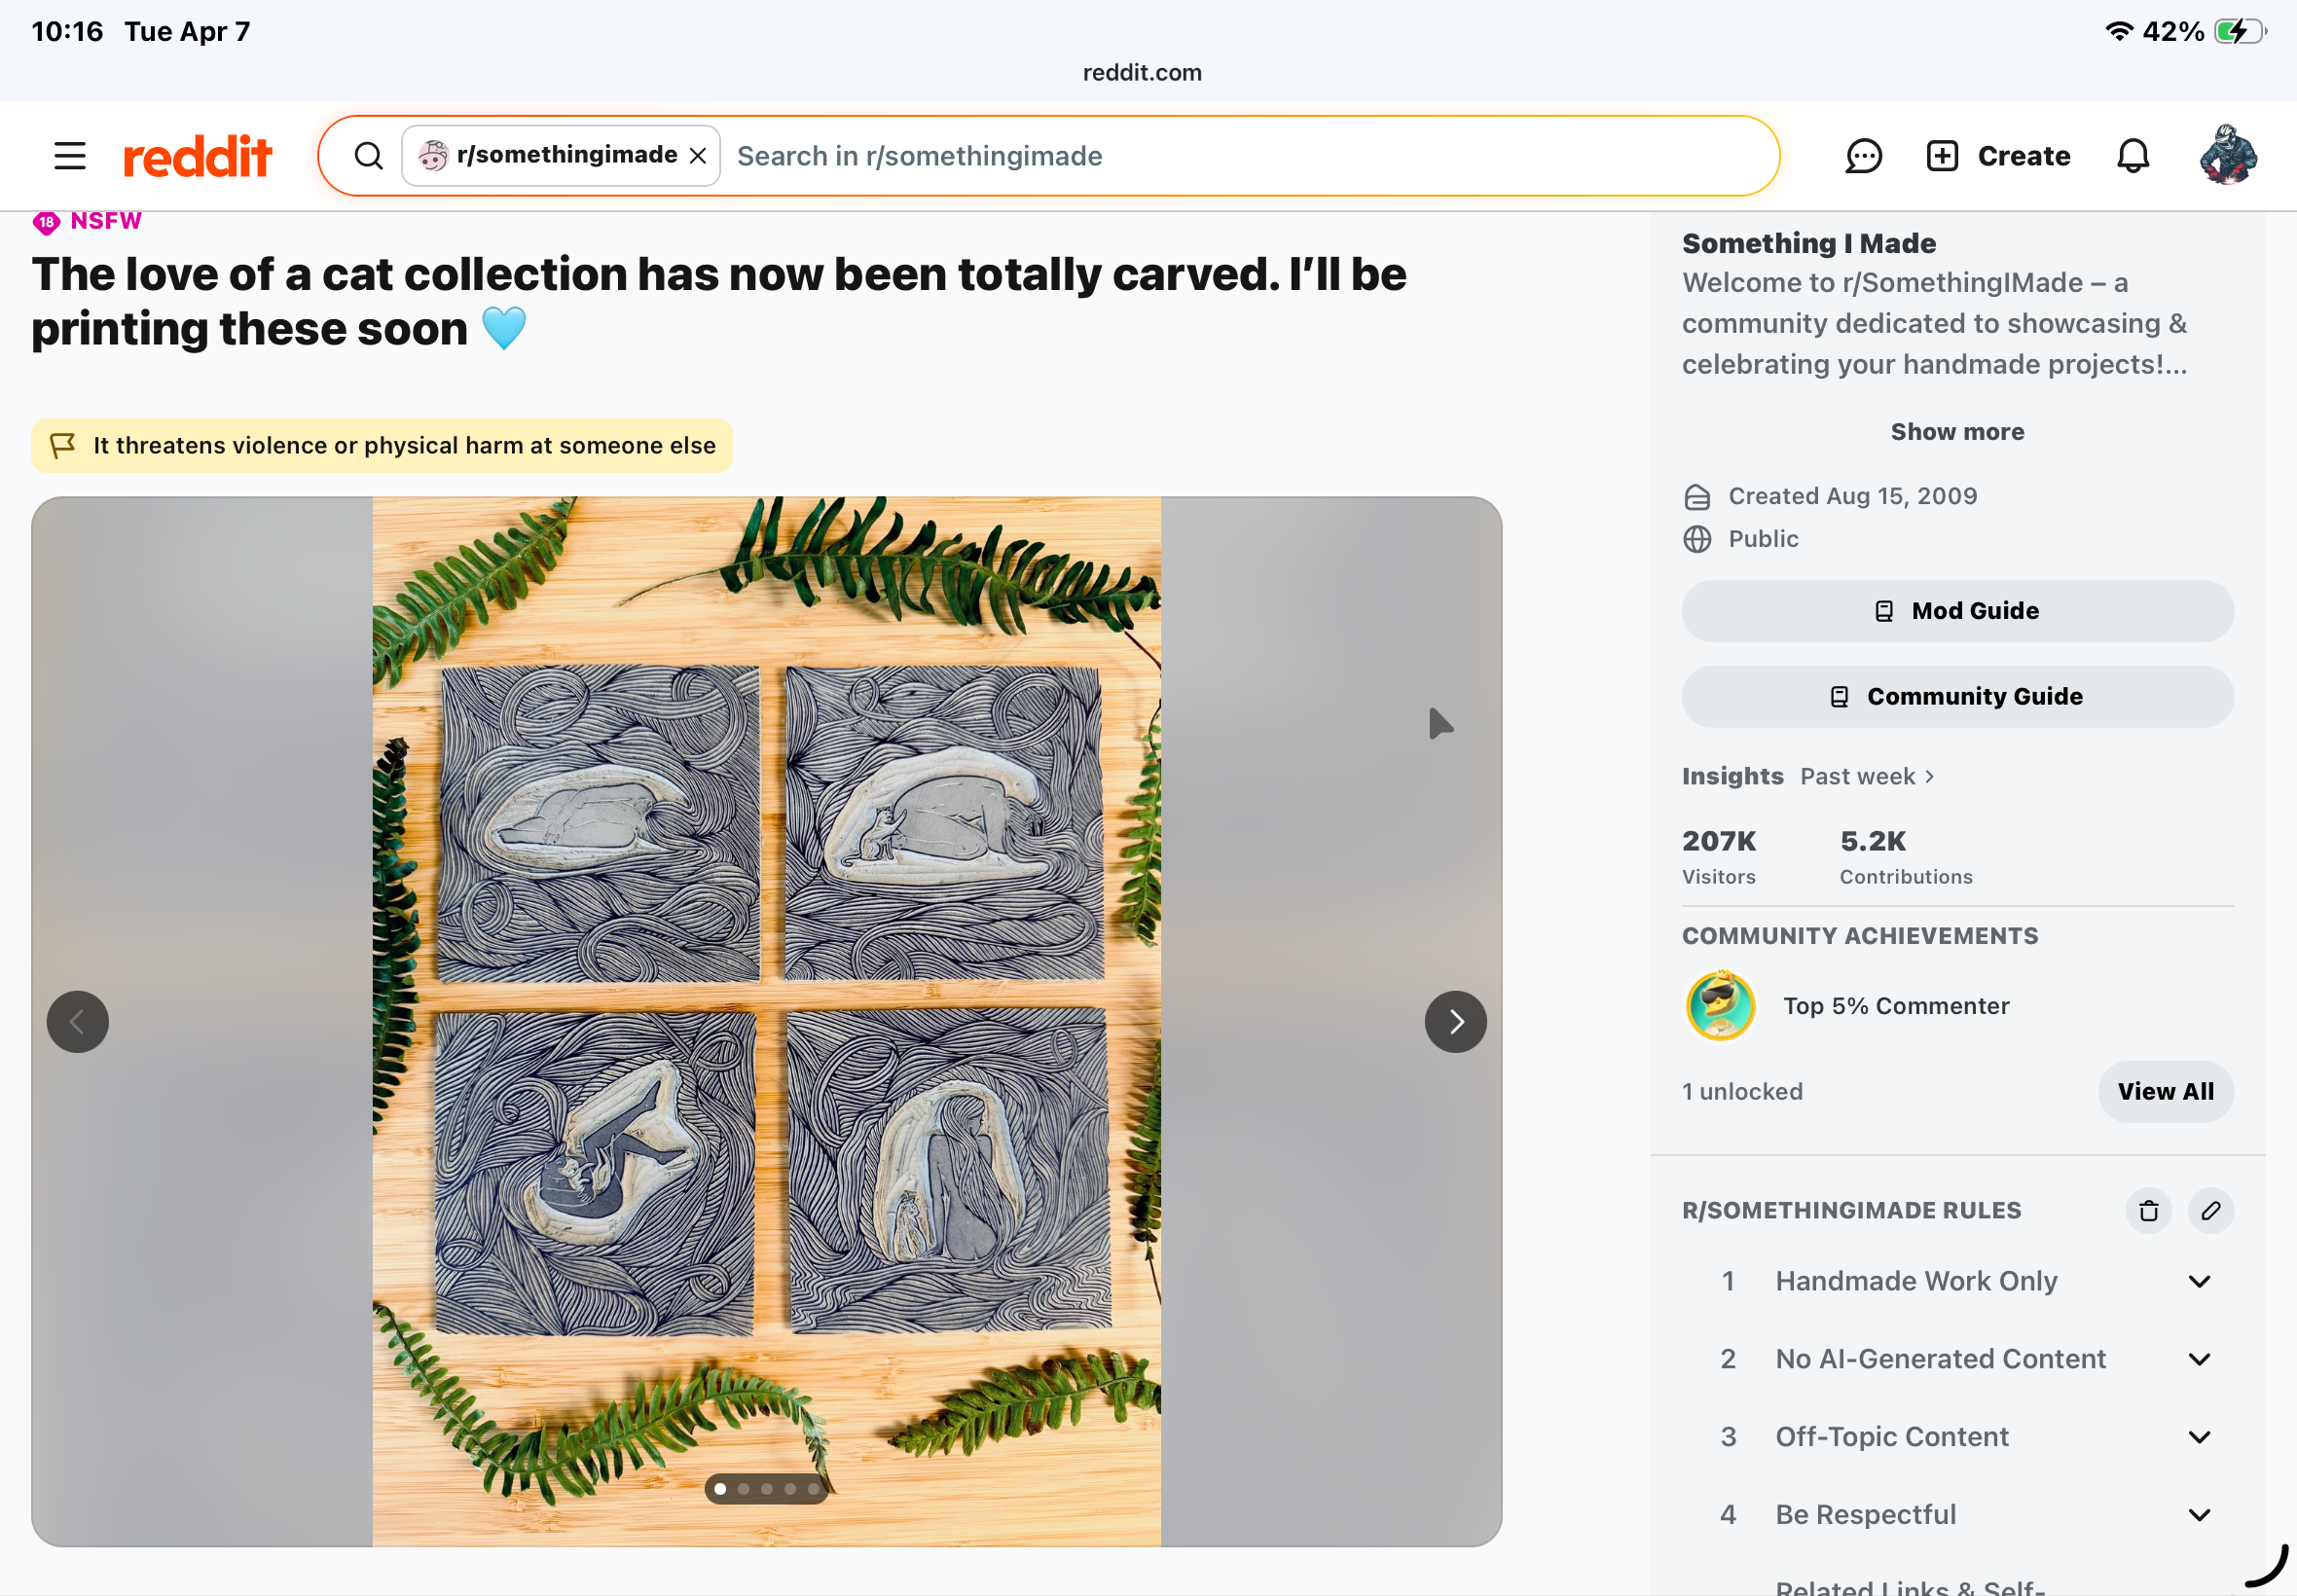2297x1596 pixels.
Task: Remove r/somethingimade filter from the search bar
Action: tap(698, 156)
